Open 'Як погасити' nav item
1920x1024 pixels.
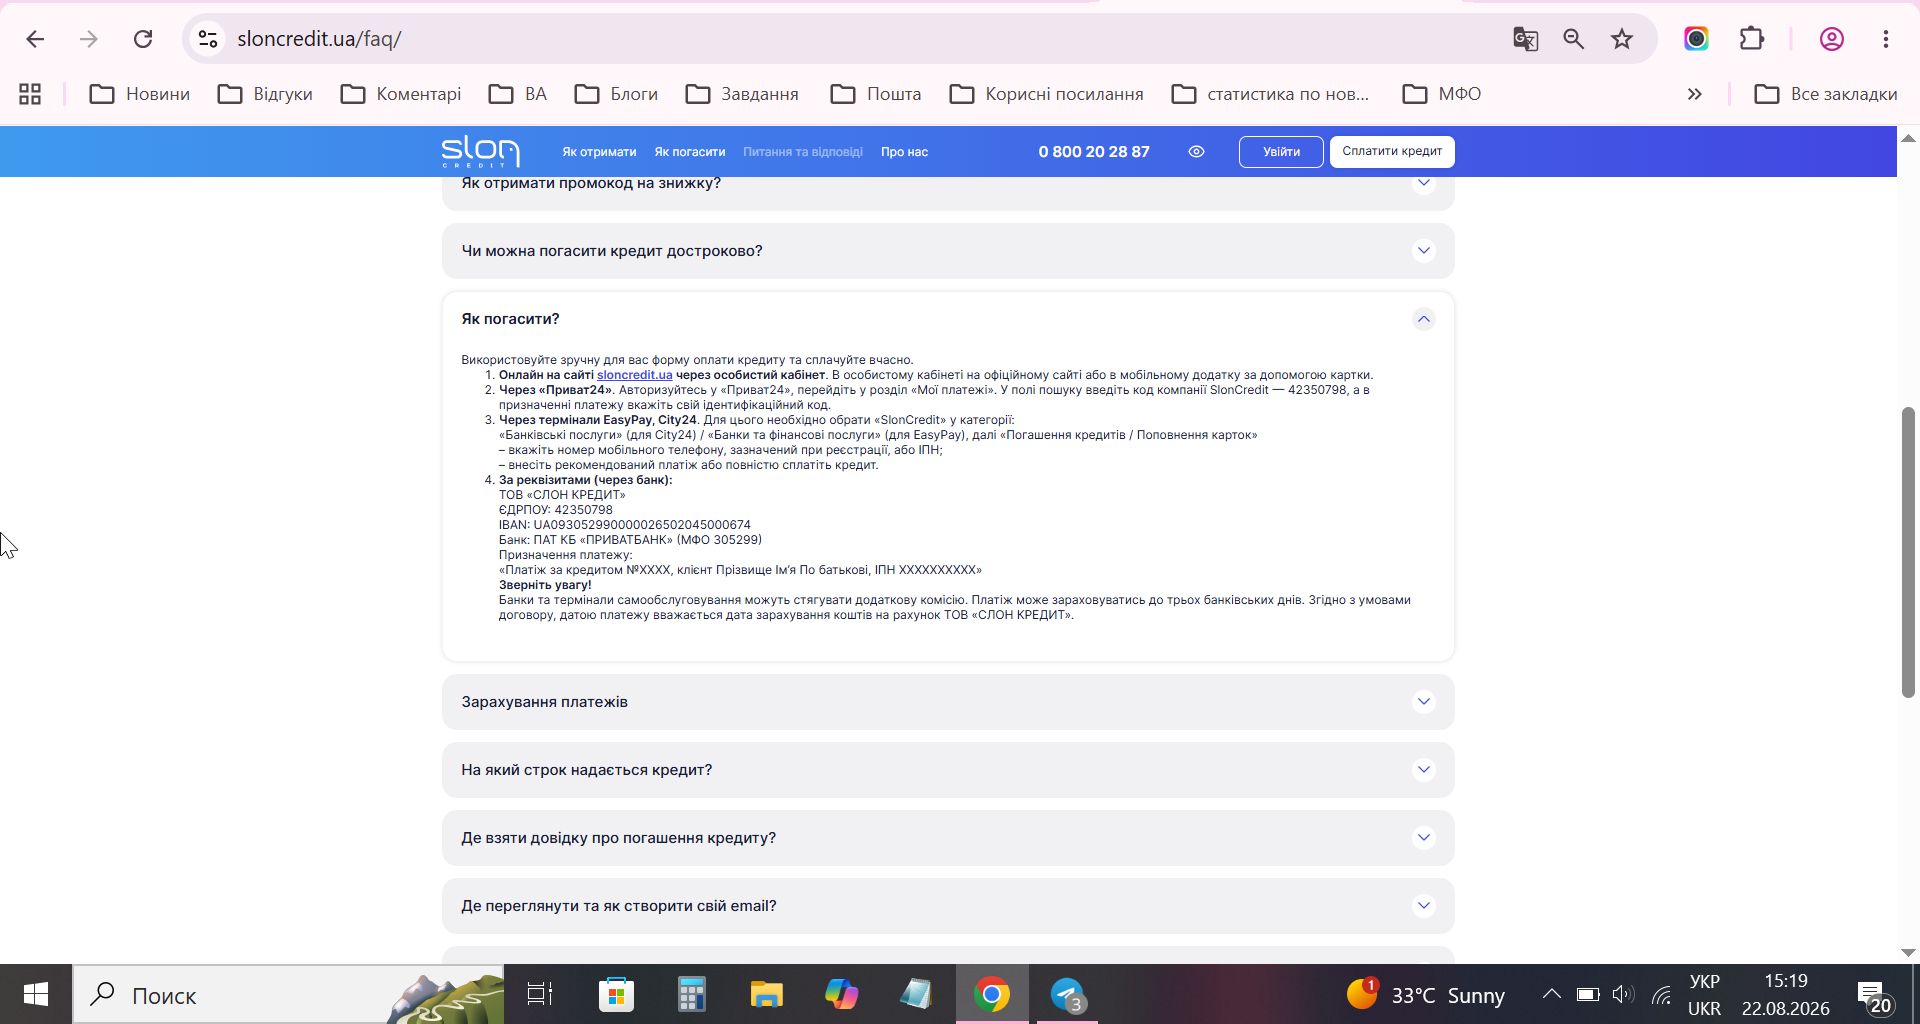(x=690, y=152)
